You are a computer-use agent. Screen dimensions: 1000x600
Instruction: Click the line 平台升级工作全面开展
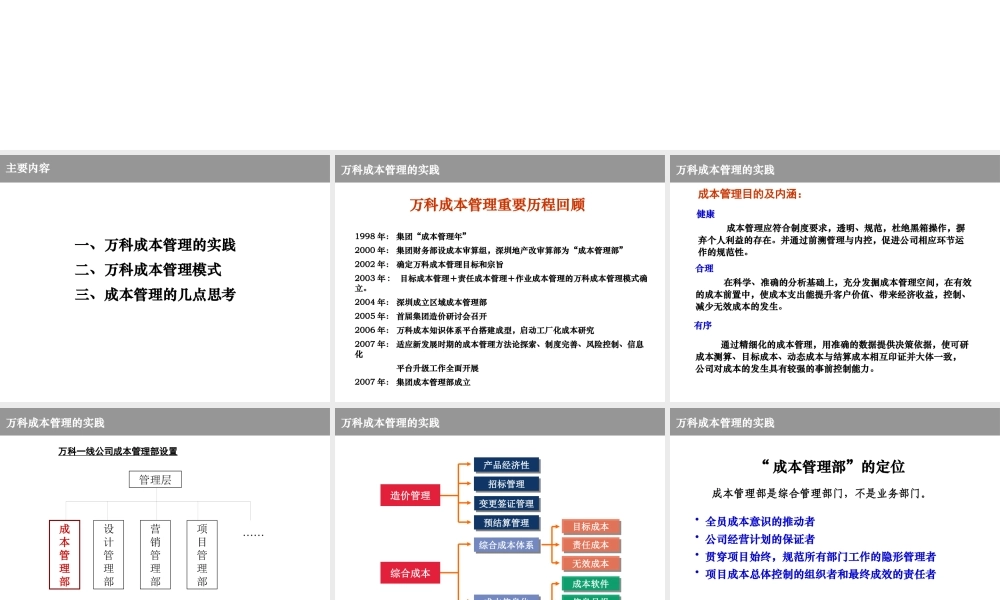(438, 368)
